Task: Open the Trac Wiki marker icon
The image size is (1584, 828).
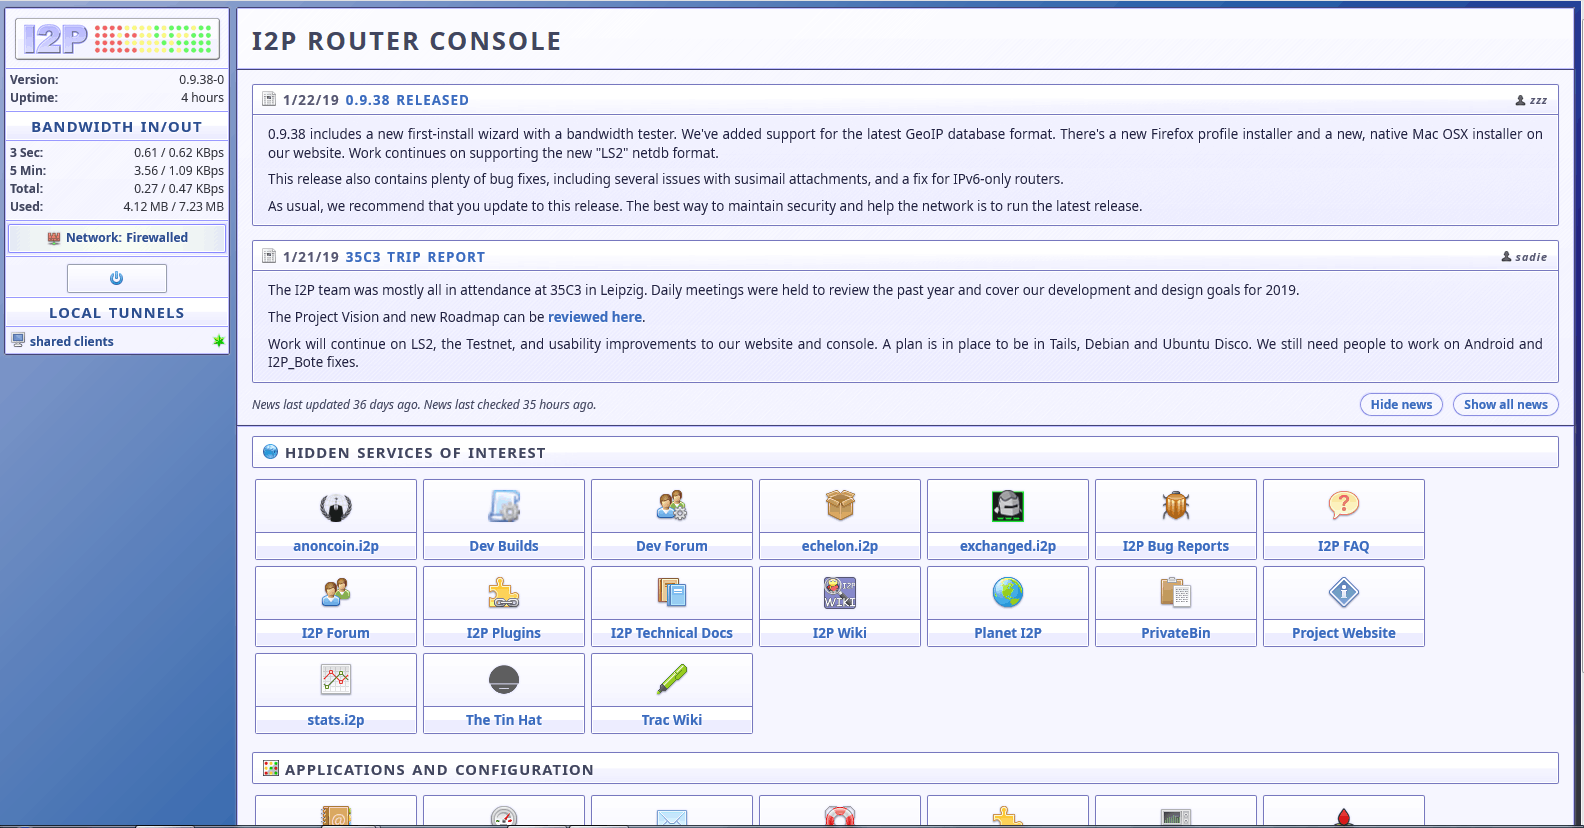Action: click(x=672, y=680)
